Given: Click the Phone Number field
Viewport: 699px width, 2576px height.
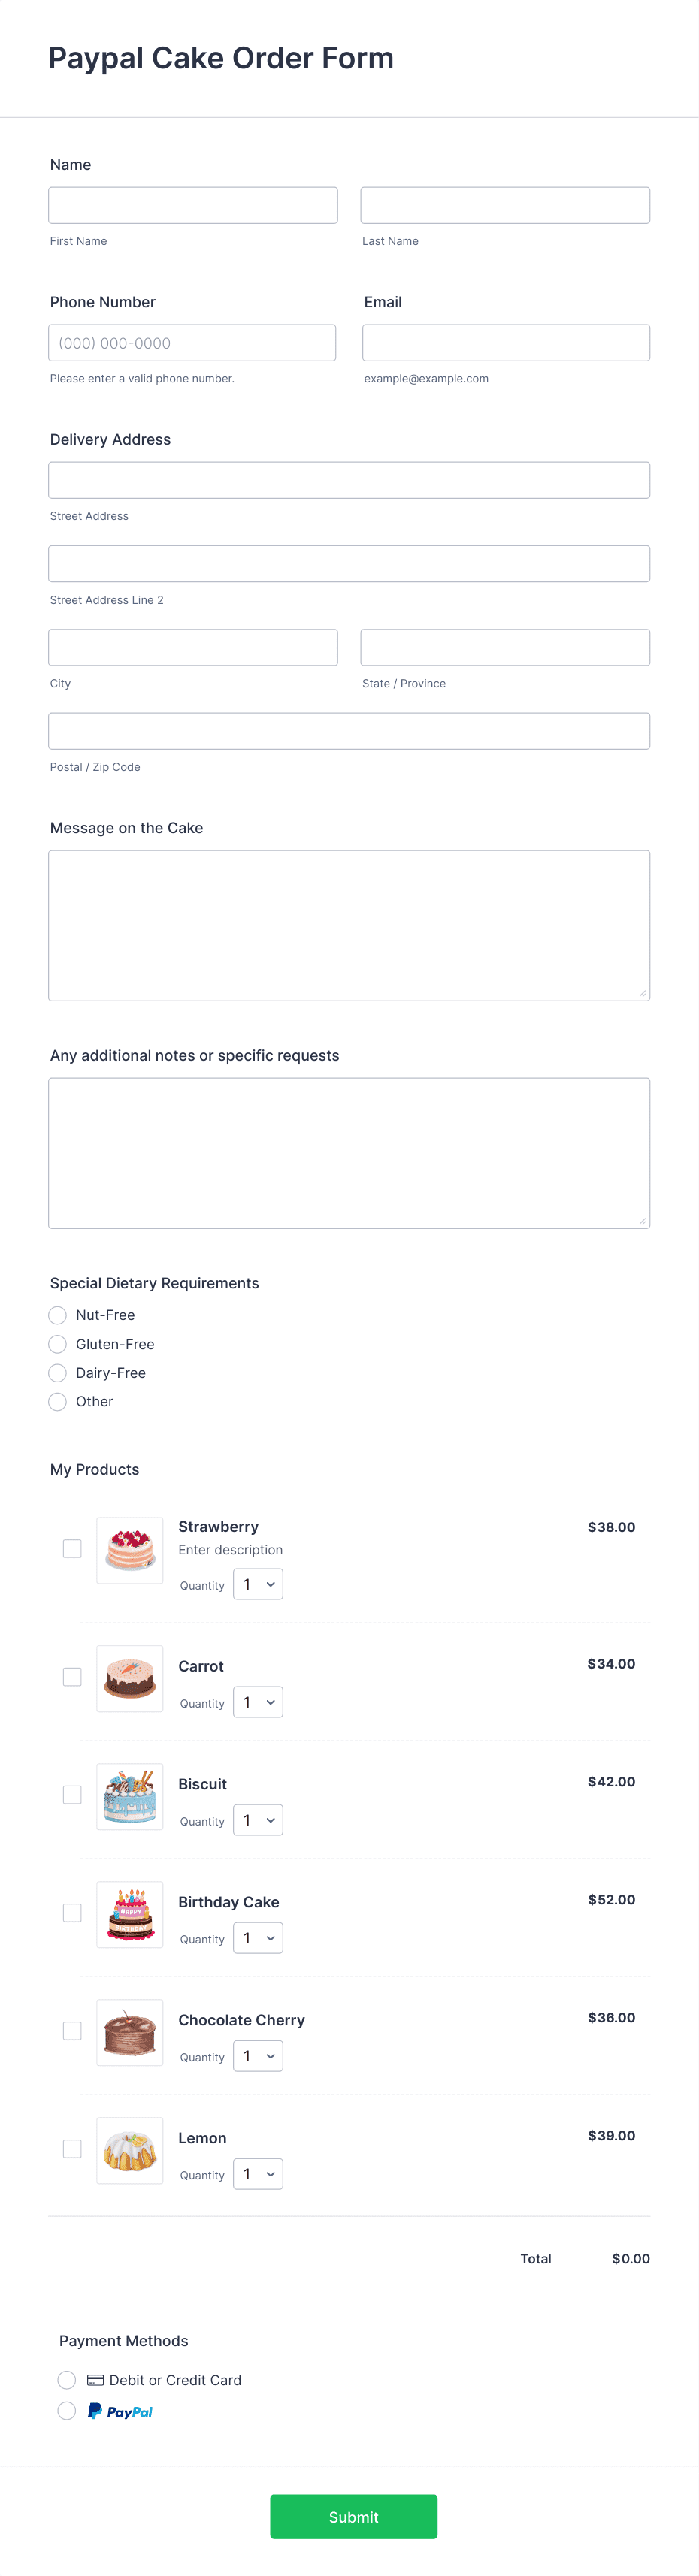Looking at the screenshot, I should pos(192,342).
